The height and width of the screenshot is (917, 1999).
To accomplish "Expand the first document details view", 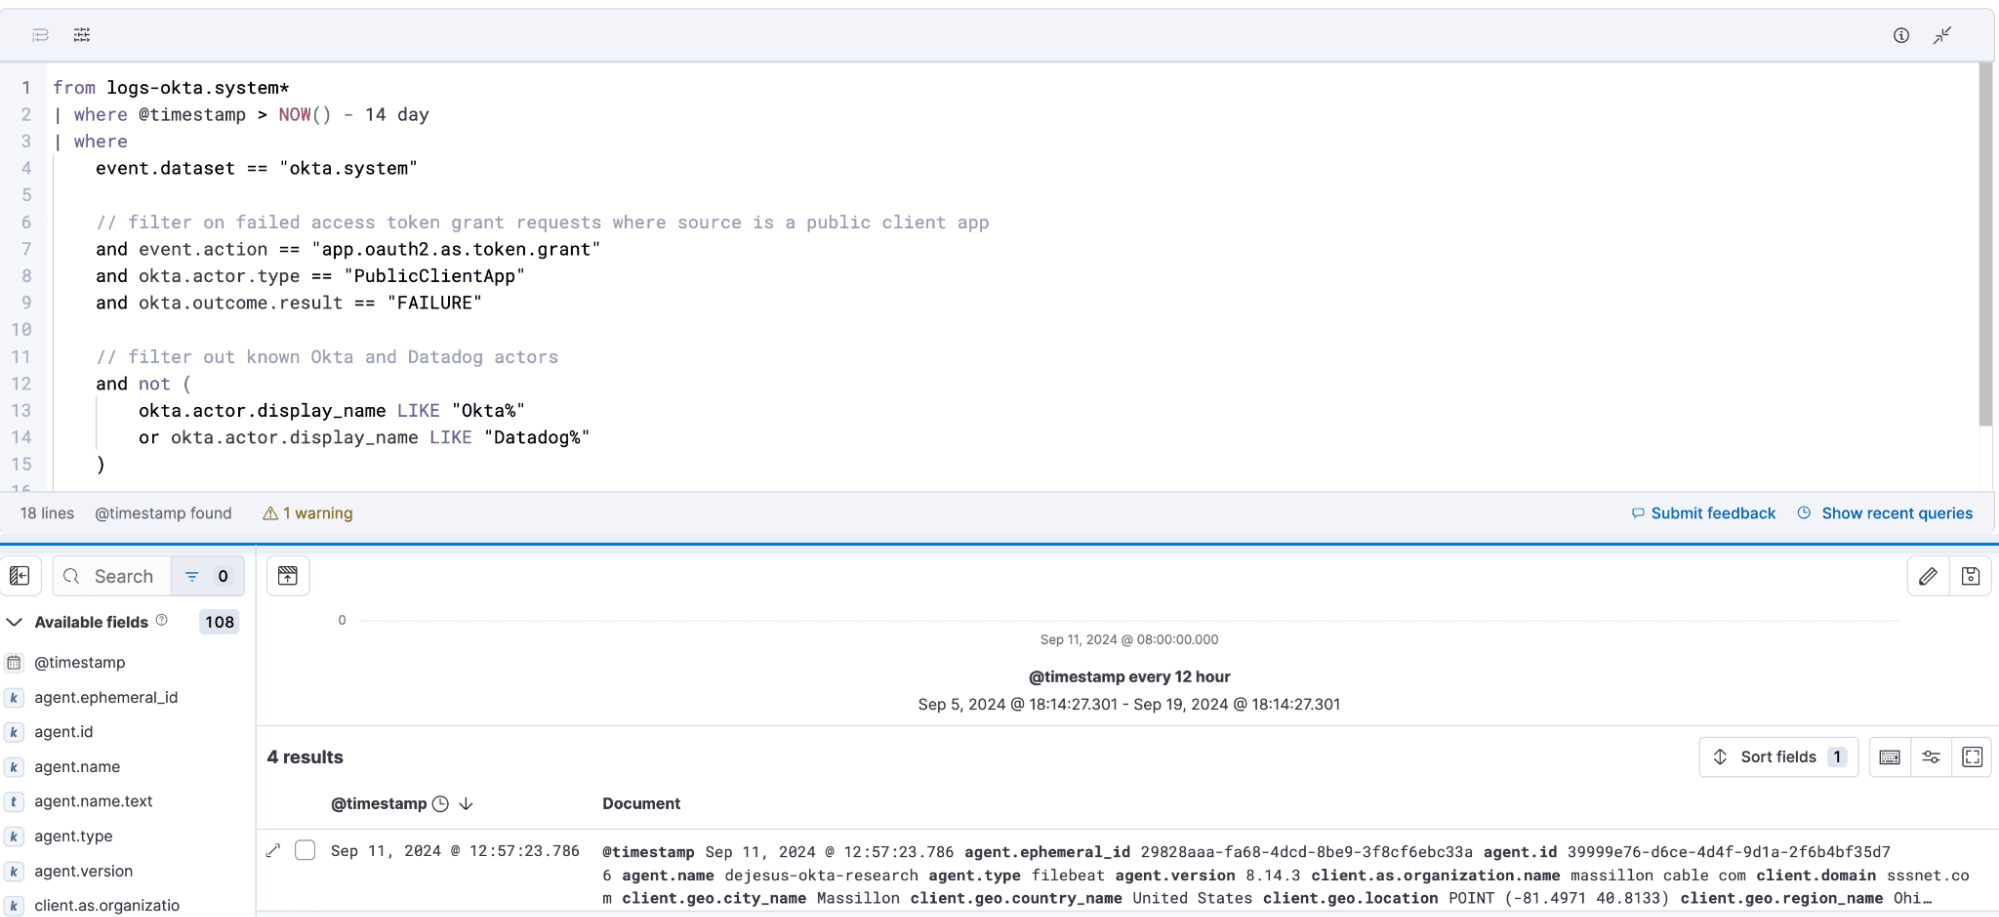I will click(x=273, y=850).
